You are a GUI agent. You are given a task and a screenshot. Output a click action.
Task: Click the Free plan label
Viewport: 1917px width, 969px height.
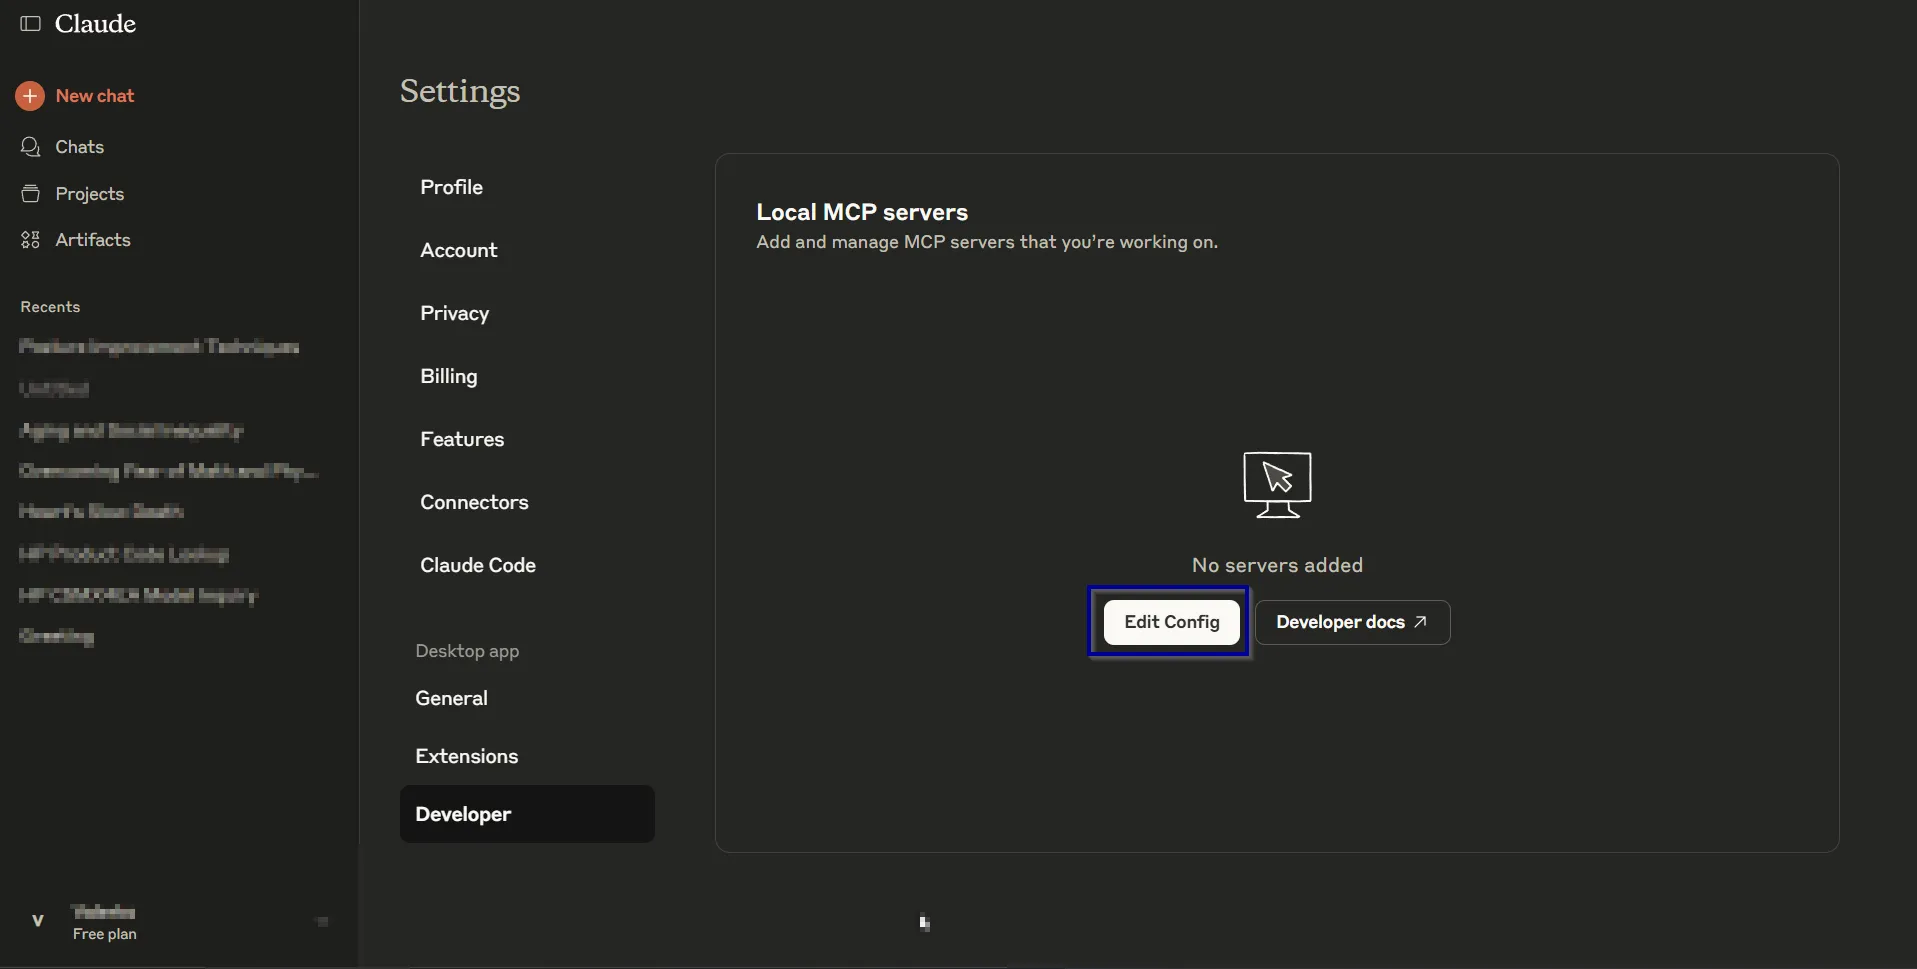[105, 934]
